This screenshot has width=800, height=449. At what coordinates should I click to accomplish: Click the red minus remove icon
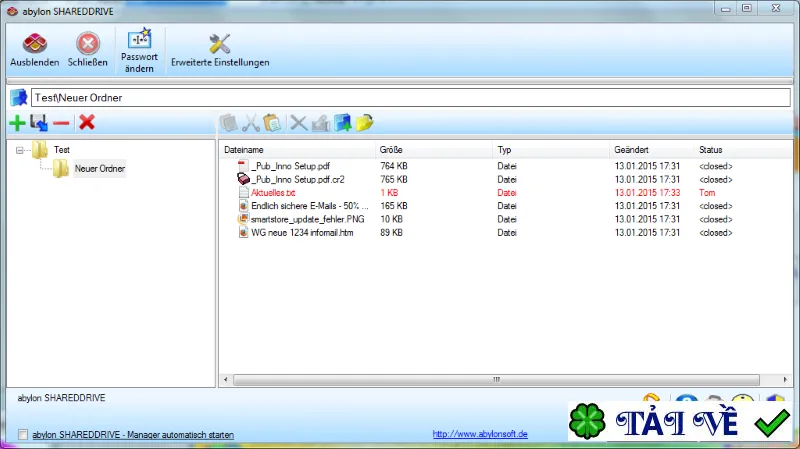[x=61, y=123]
